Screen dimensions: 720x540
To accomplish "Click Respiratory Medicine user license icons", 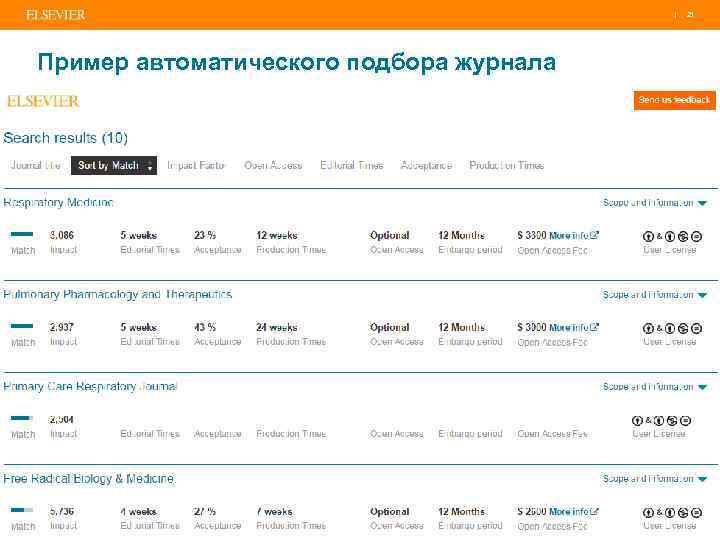I will point(672,236).
